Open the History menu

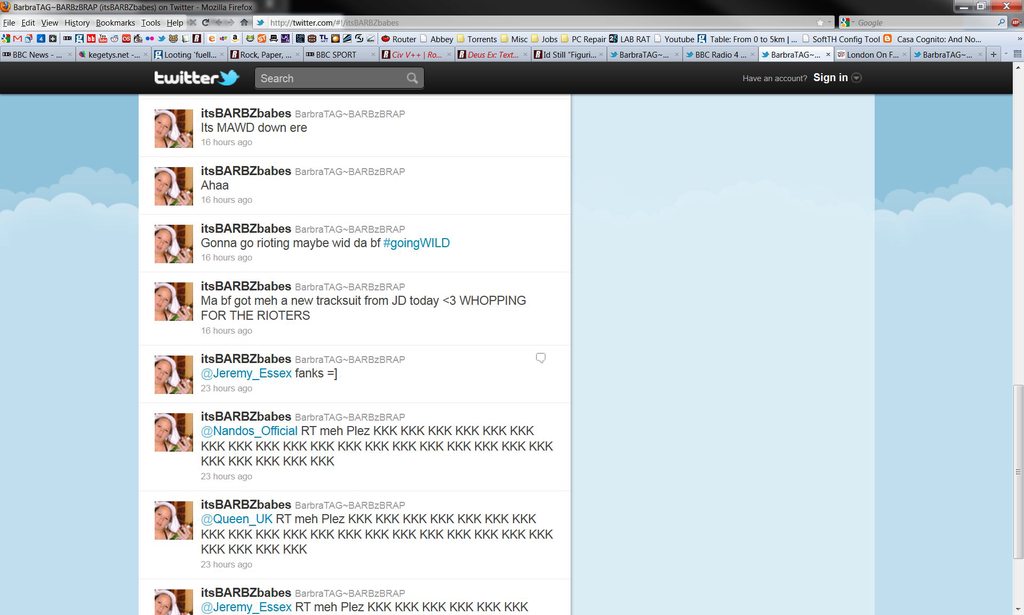[77, 22]
